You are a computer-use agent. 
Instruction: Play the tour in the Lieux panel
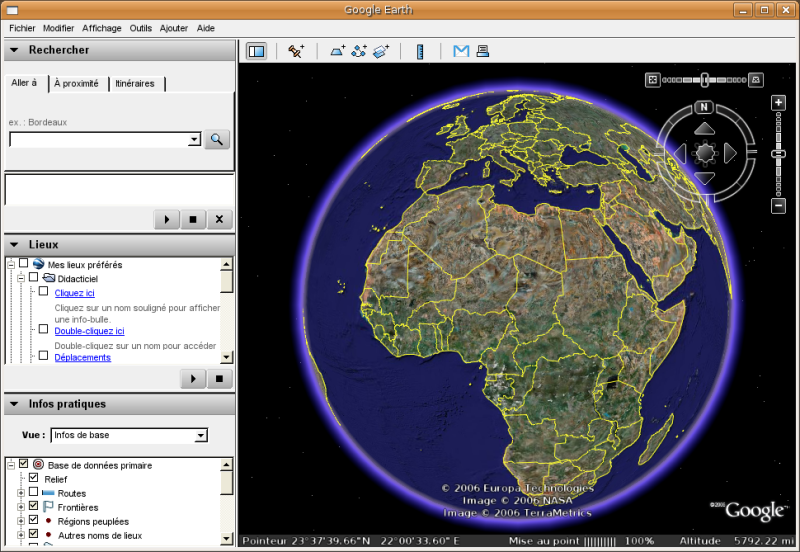click(x=193, y=379)
